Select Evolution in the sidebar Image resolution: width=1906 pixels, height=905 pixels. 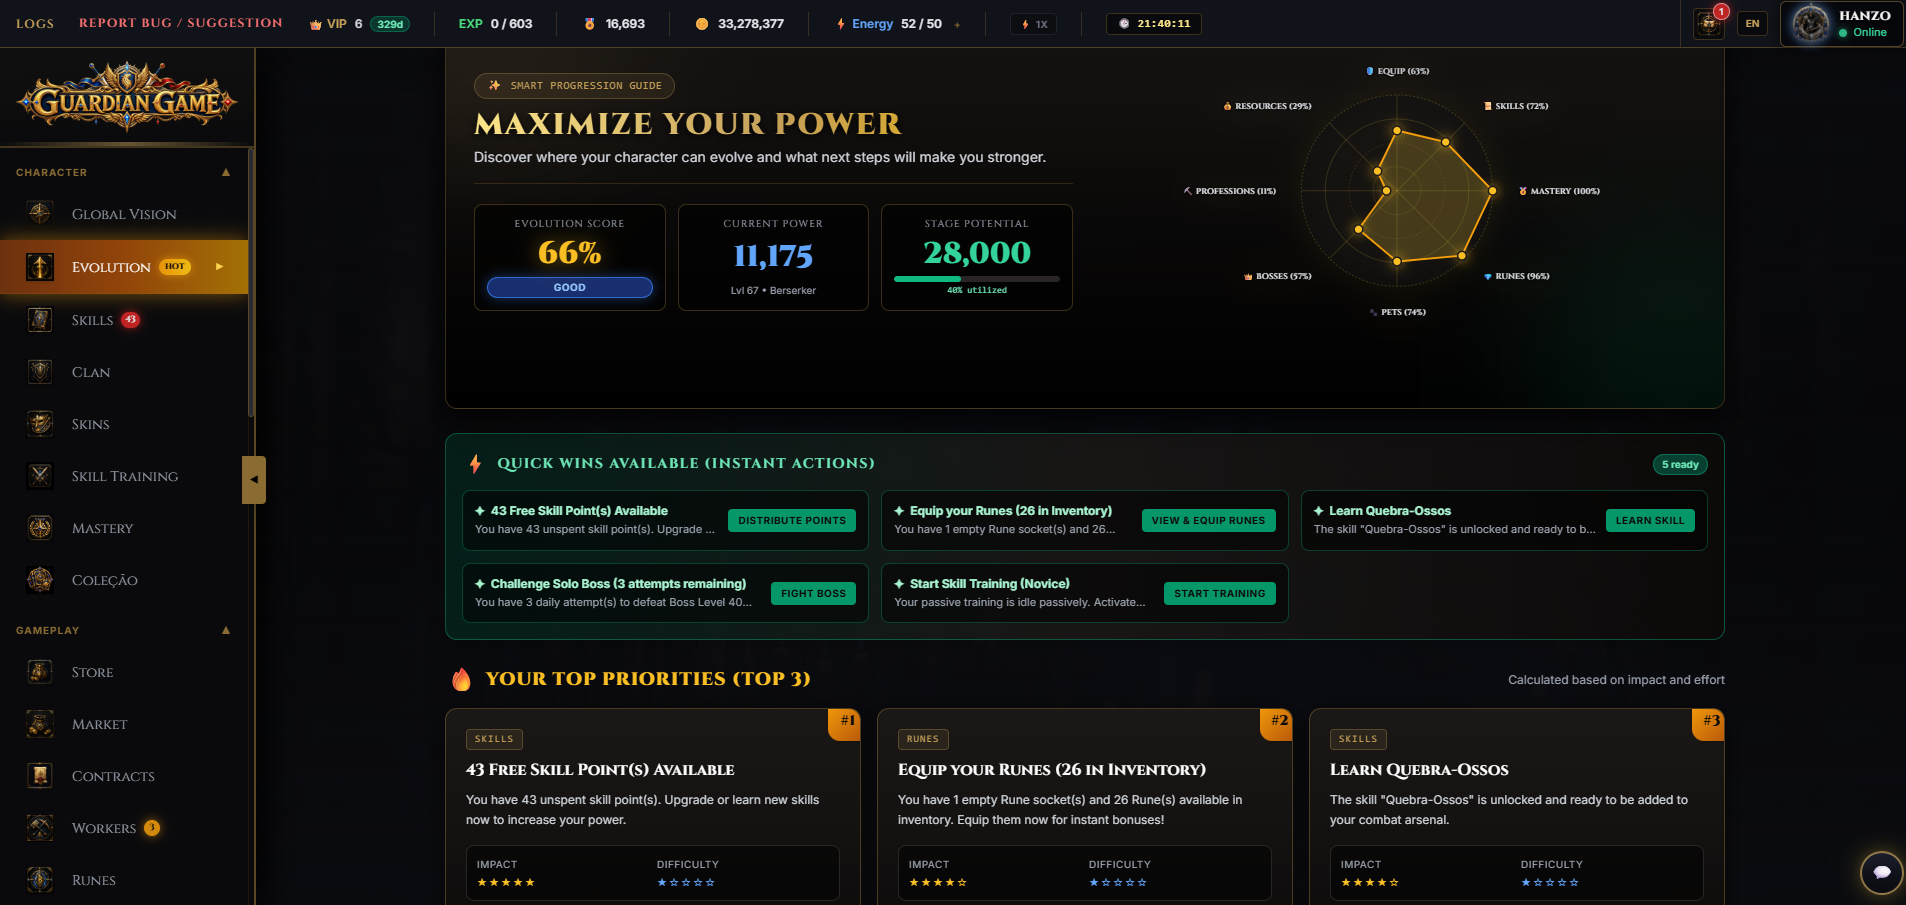[124, 267]
